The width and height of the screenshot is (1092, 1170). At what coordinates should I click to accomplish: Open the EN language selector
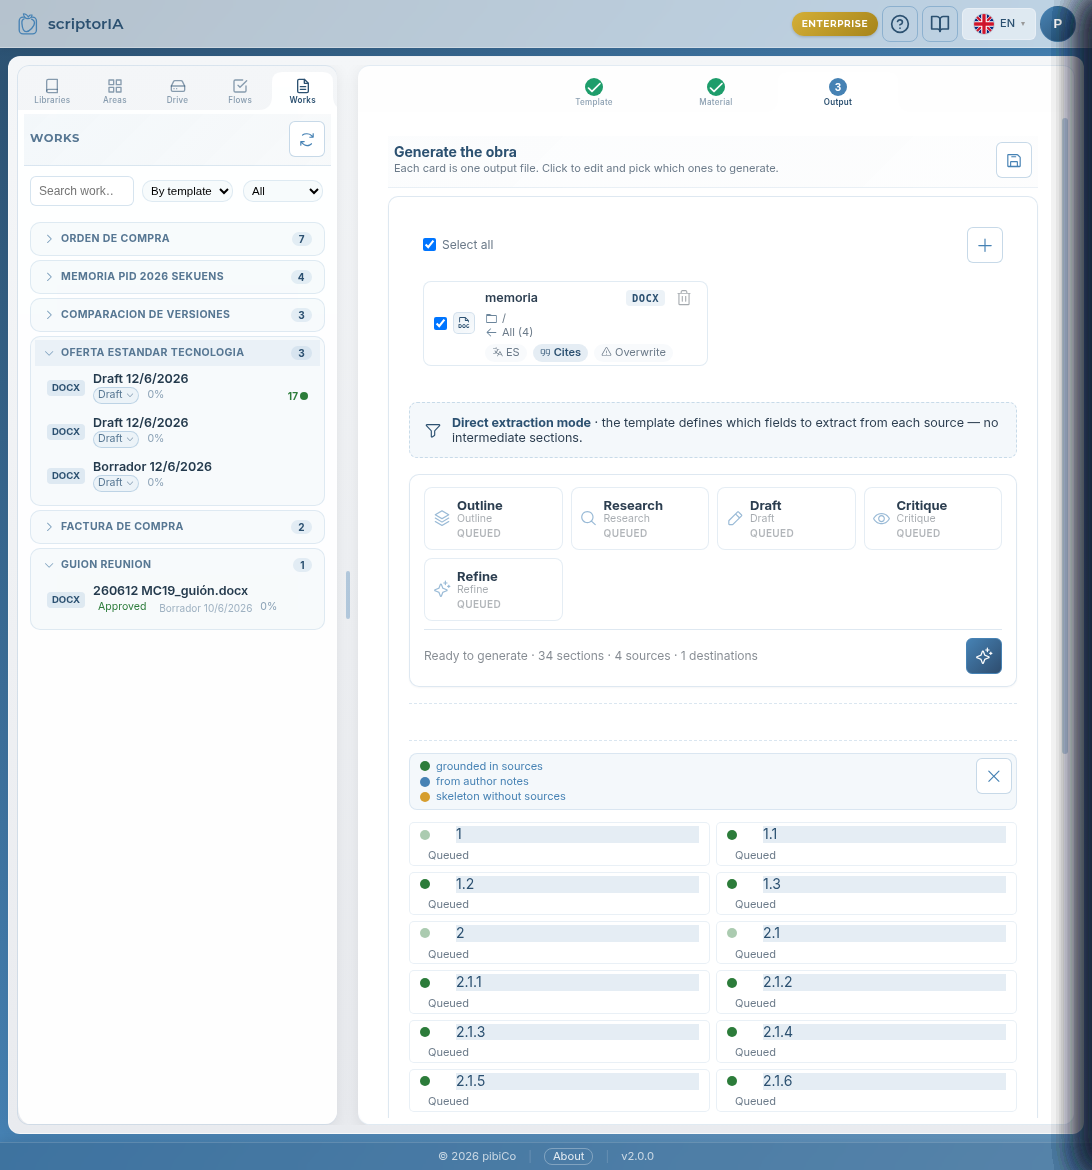pos(999,24)
